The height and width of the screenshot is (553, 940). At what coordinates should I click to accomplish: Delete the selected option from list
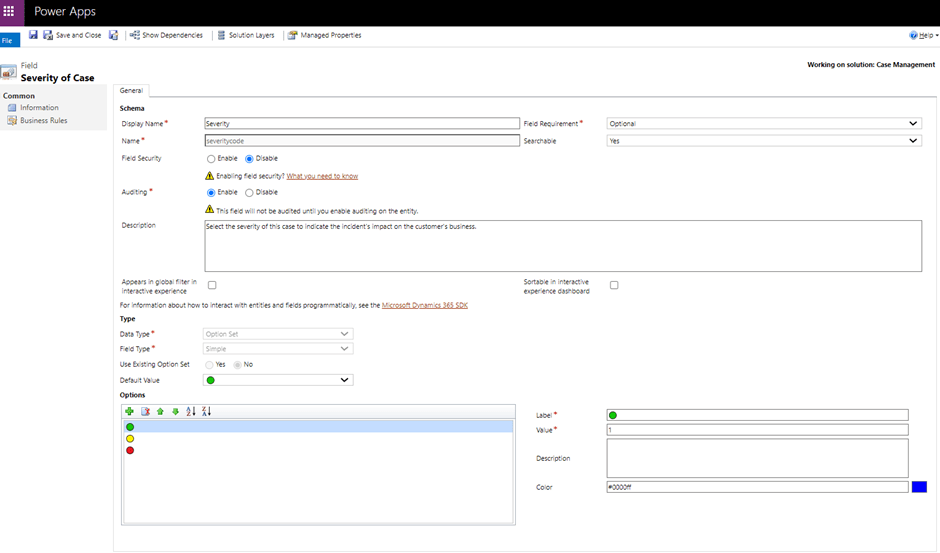(x=145, y=411)
